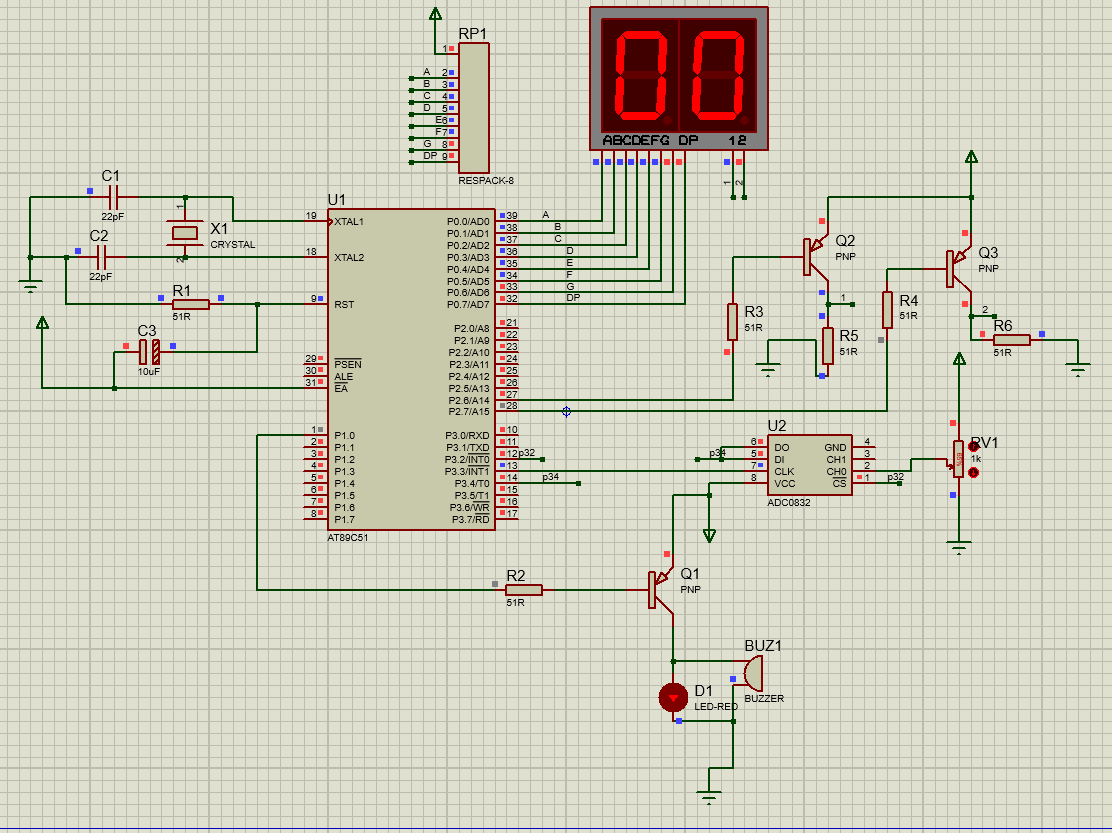Viewport: 1112px width, 833px height.
Task: Click the P2.6/A14 pin label
Action: coord(469,401)
